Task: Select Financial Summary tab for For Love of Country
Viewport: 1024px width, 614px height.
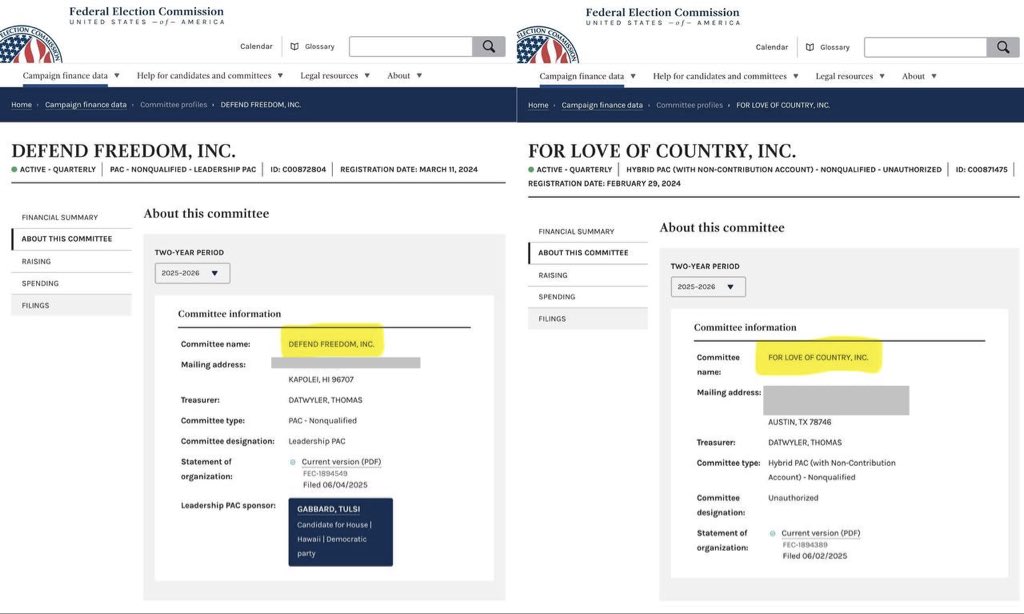Action: (x=588, y=231)
